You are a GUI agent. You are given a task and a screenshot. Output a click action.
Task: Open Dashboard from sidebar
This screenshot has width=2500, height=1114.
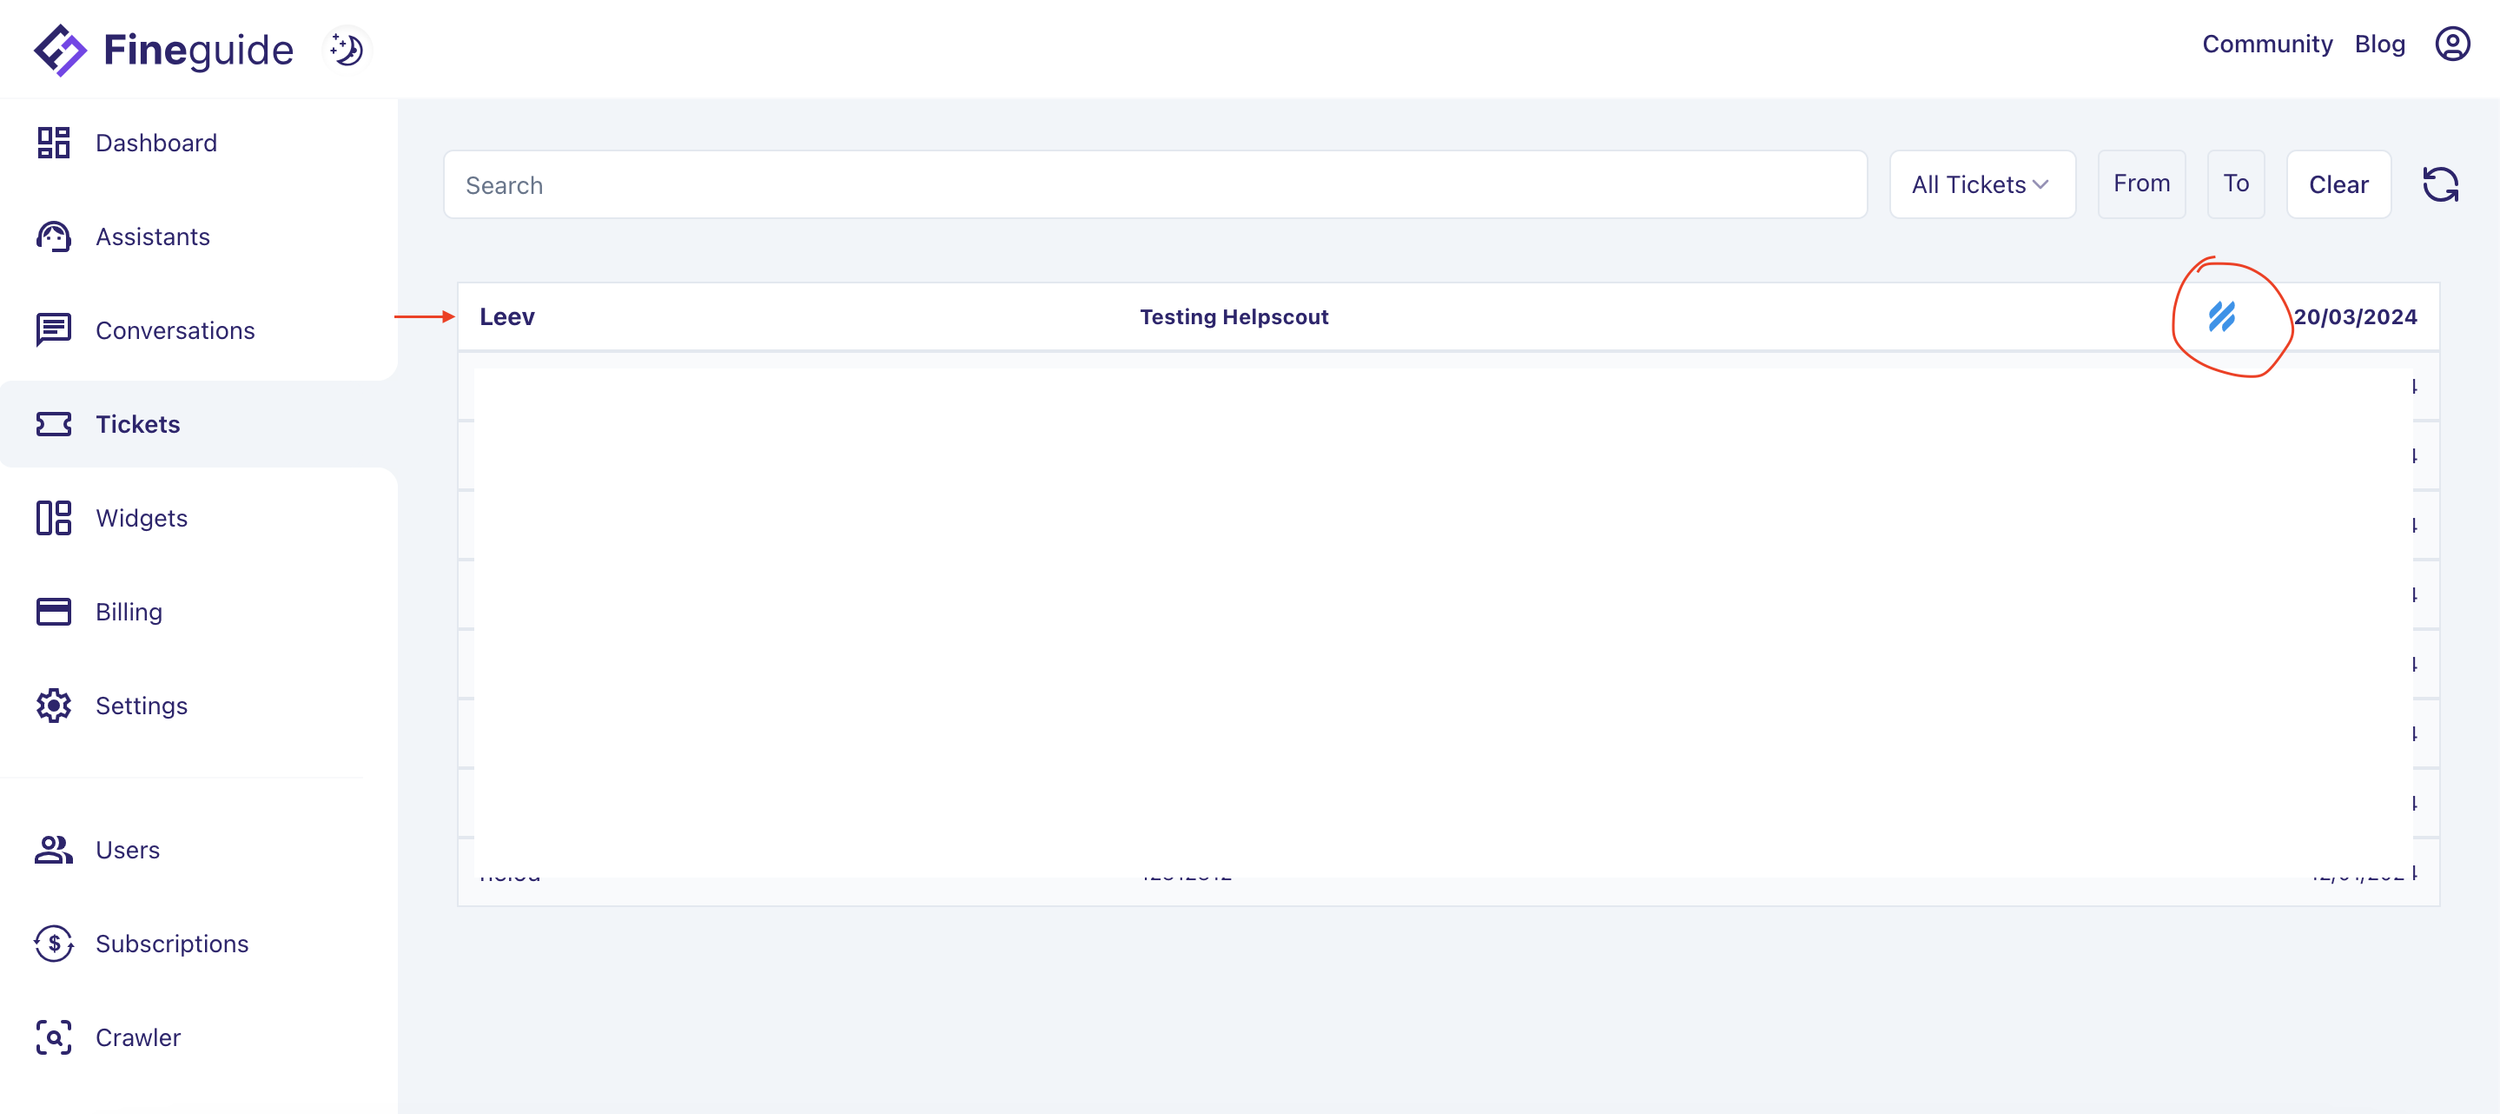click(155, 143)
